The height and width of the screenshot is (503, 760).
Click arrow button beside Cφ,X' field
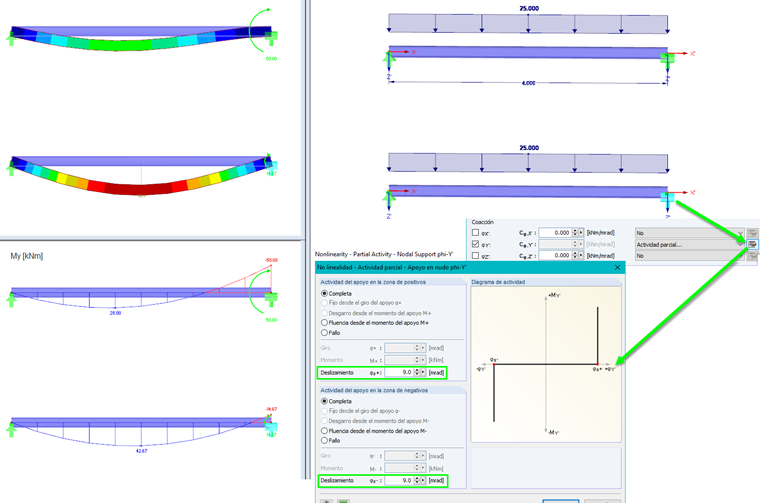click(x=581, y=233)
